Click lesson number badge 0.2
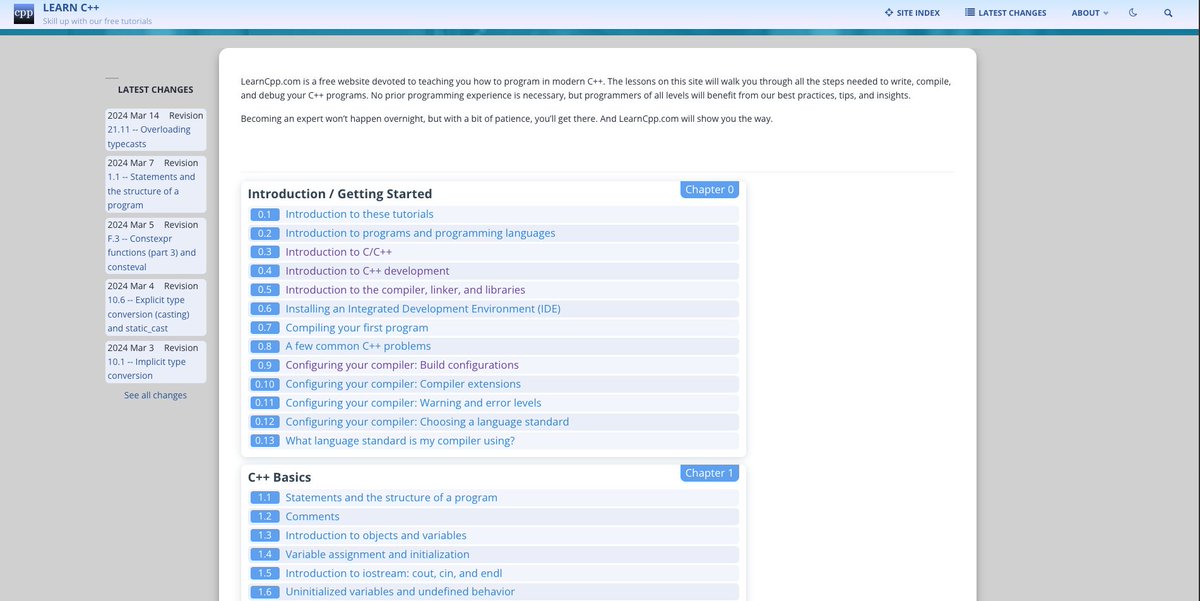 pos(264,233)
